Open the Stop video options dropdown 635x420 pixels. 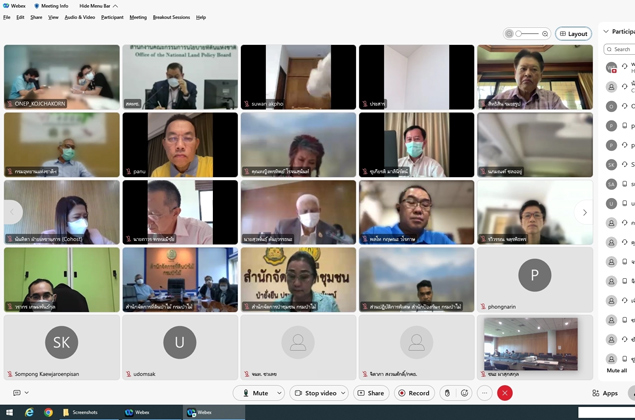tap(343, 393)
